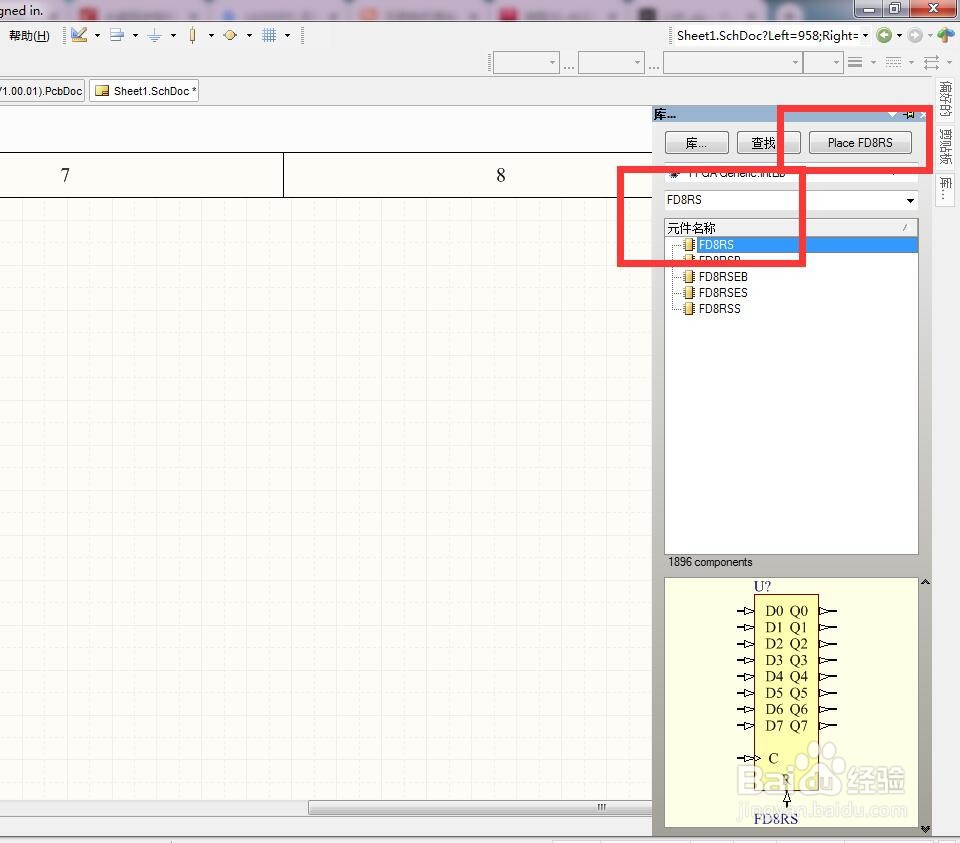Click the simulation sources icon
This screenshot has width=960, height=843.
click(230, 36)
